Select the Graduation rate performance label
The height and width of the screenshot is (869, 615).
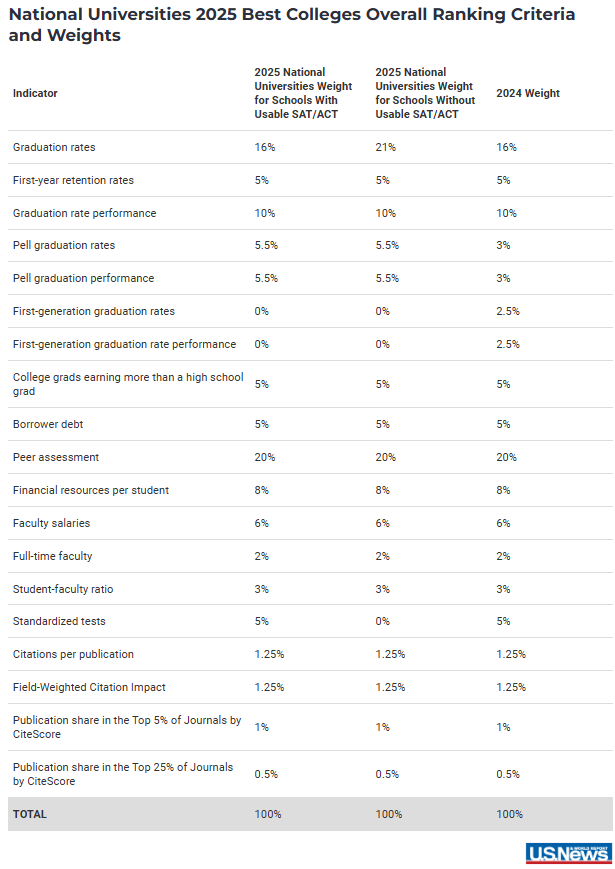click(85, 213)
